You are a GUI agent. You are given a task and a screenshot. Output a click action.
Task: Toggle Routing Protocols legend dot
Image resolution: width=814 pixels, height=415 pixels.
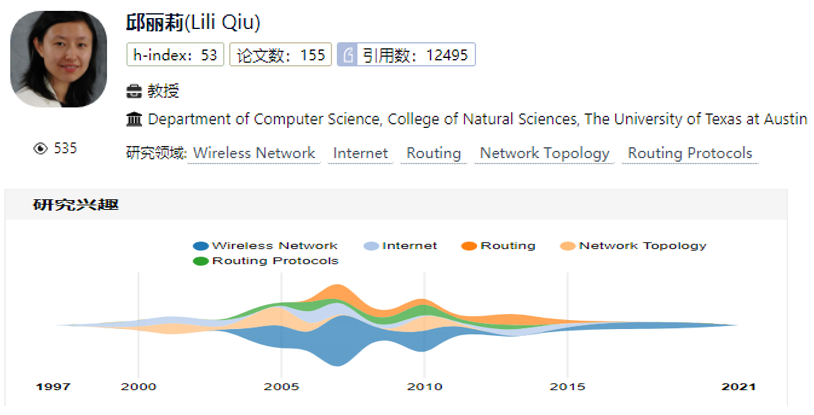(200, 261)
